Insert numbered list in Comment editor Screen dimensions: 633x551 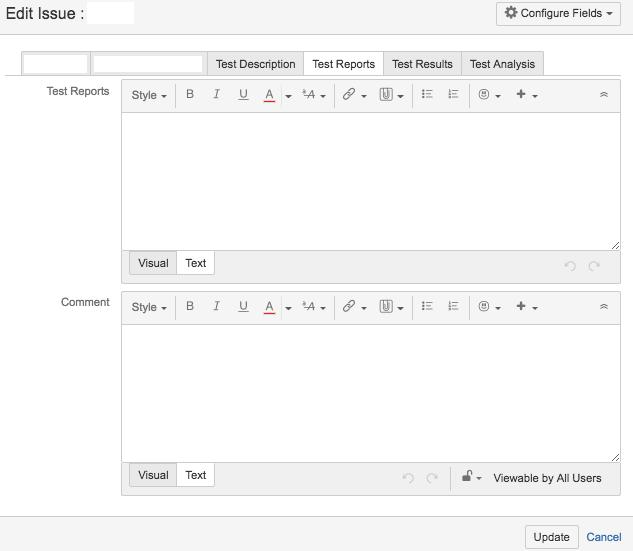coord(453,307)
